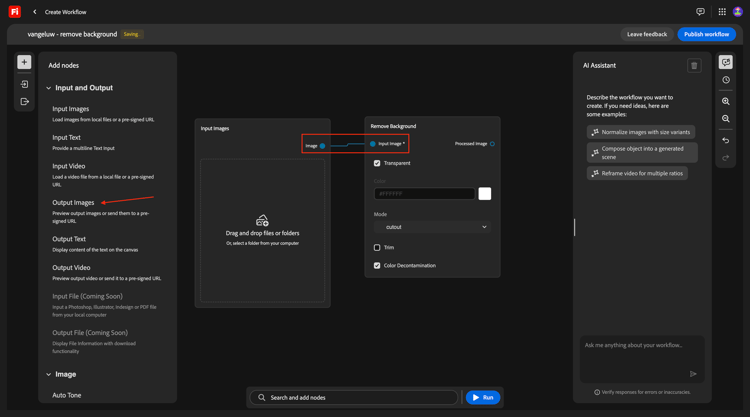Click the drag and drop files area
Screen dimensions: 750x417
click(x=262, y=230)
